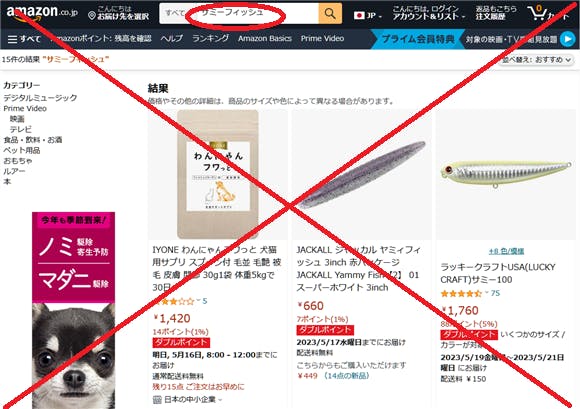Open the shopping cart icon
This screenshot has height=409, width=580.
coord(538,13)
